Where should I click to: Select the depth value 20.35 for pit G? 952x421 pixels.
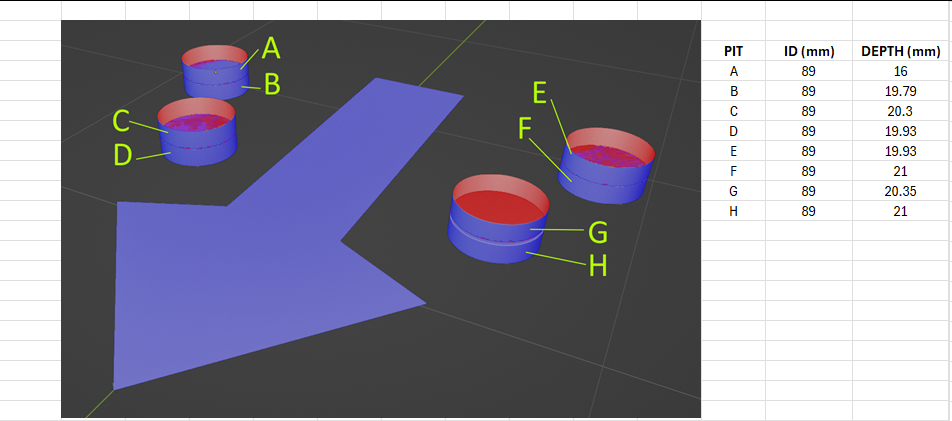(x=901, y=191)
